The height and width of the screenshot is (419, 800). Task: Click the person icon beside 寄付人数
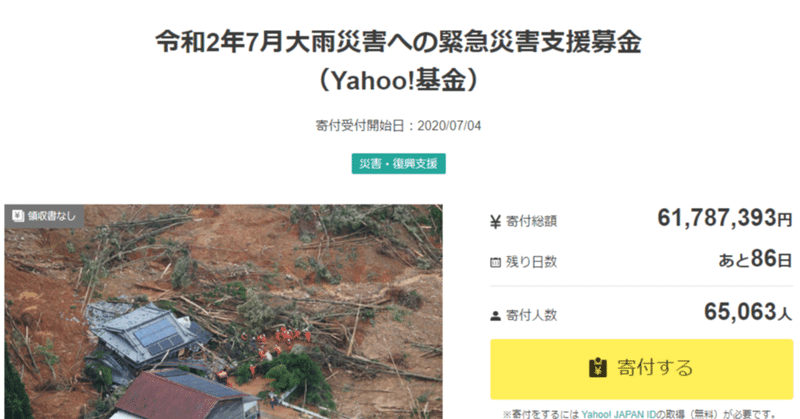495,316
